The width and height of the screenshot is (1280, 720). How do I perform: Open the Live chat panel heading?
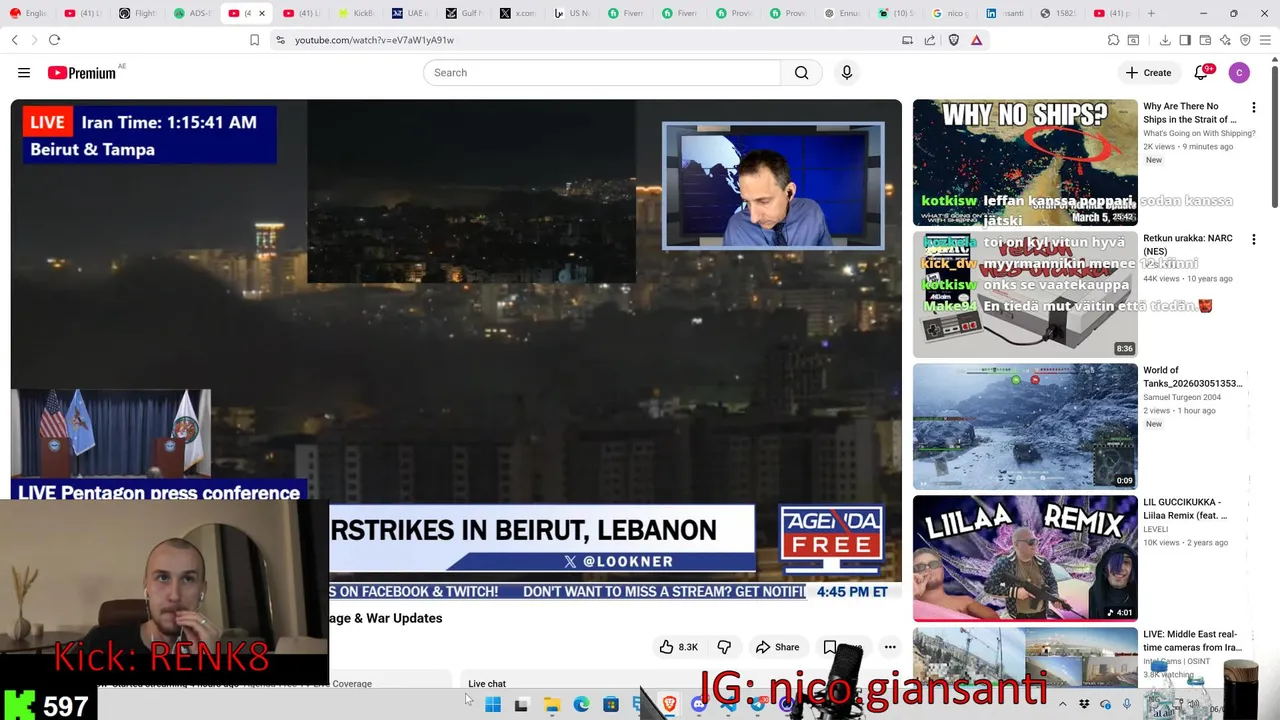[487, 684]
